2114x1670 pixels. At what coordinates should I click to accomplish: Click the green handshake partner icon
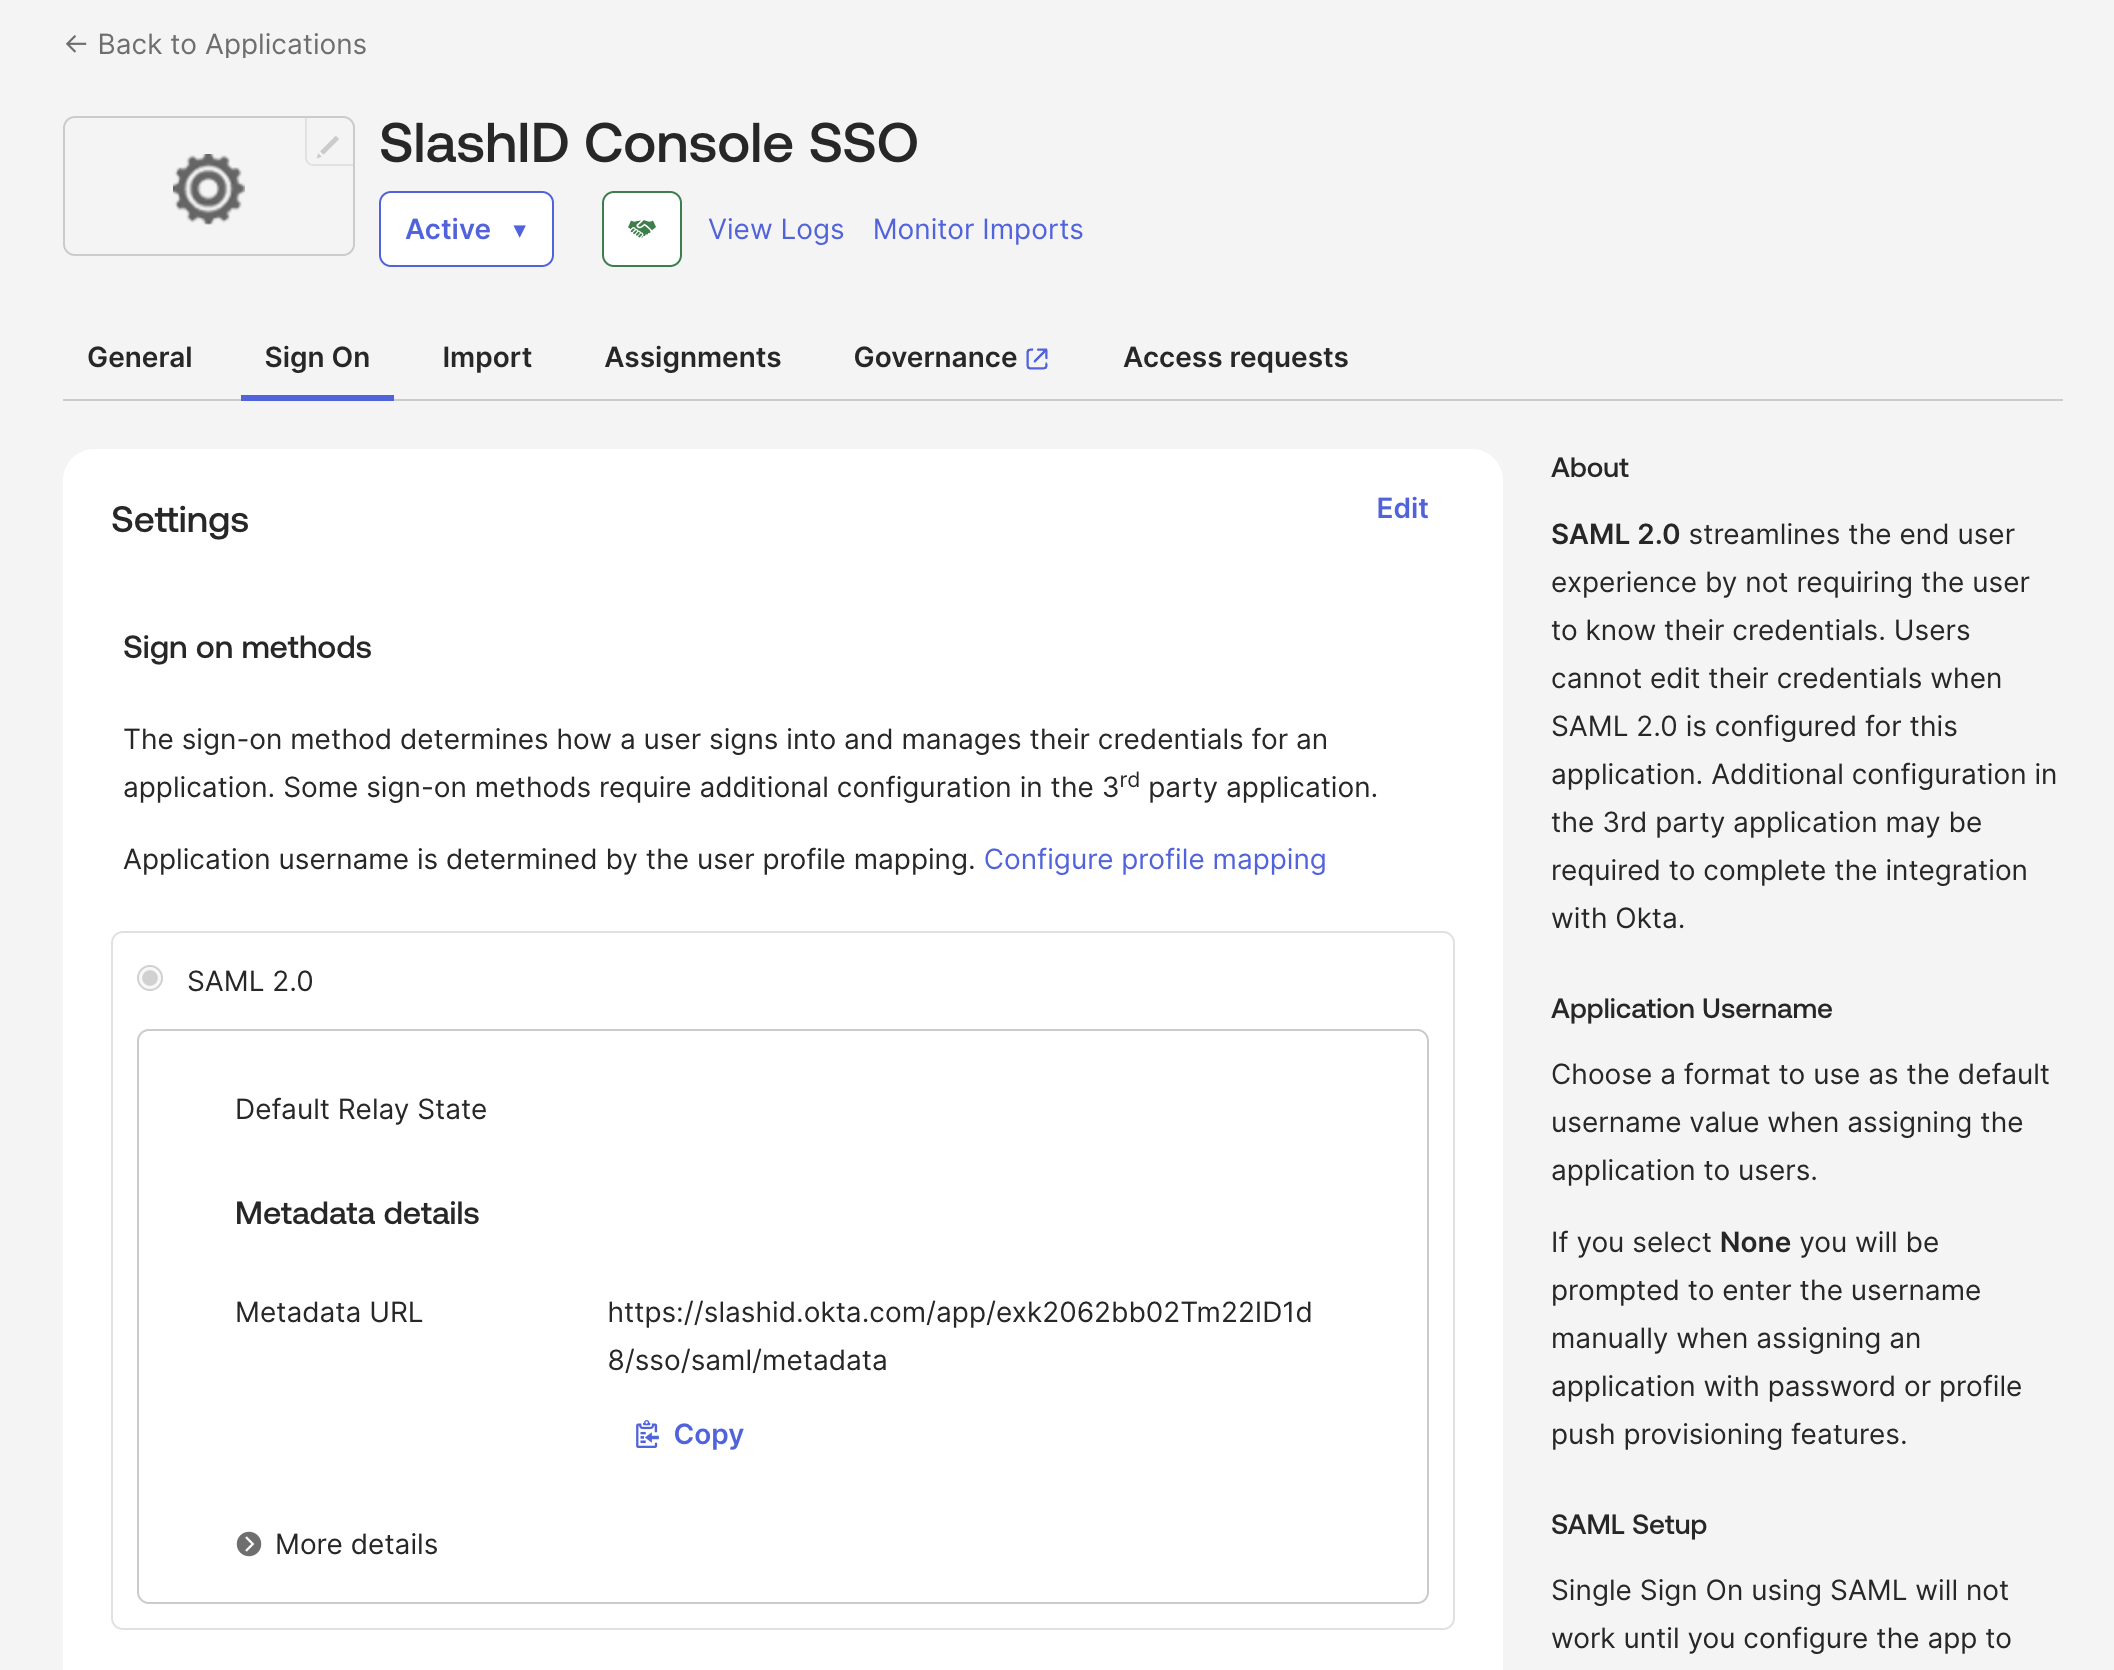641,229
